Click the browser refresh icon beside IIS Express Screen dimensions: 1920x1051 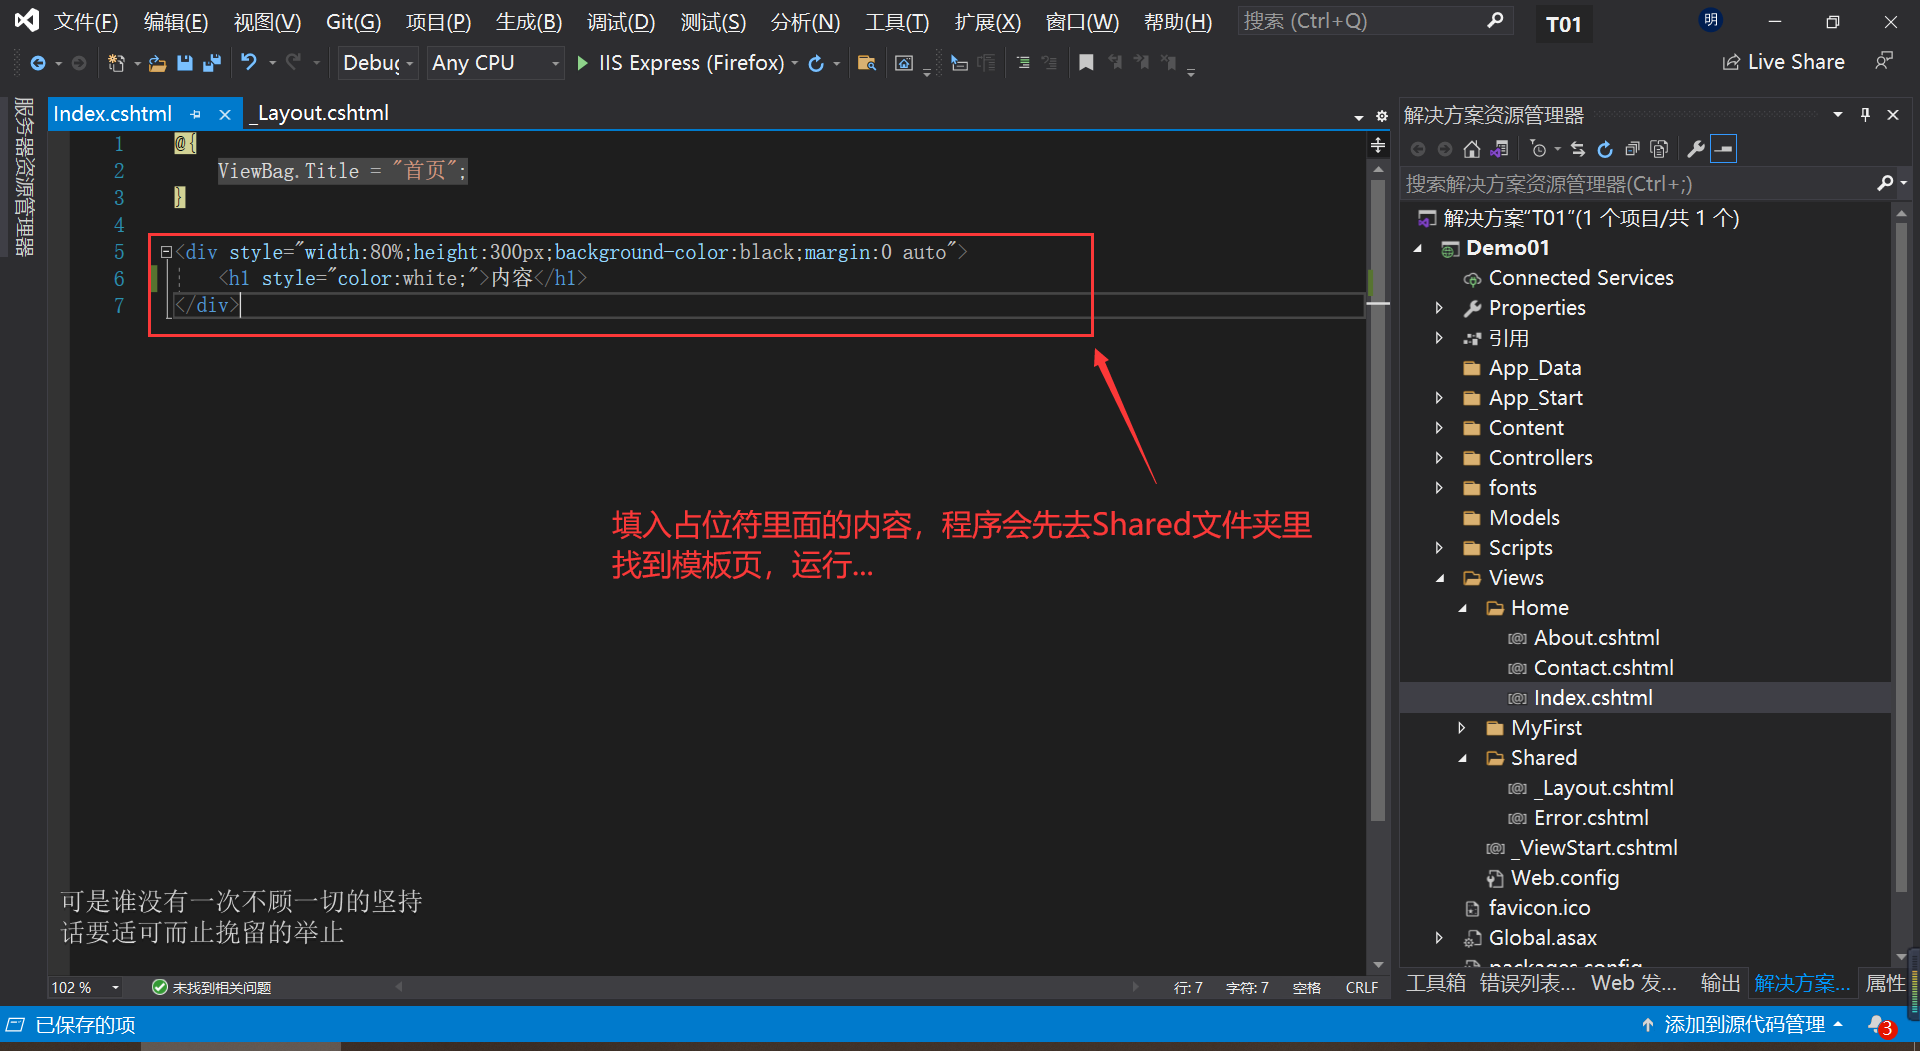(x=816, y=63)
